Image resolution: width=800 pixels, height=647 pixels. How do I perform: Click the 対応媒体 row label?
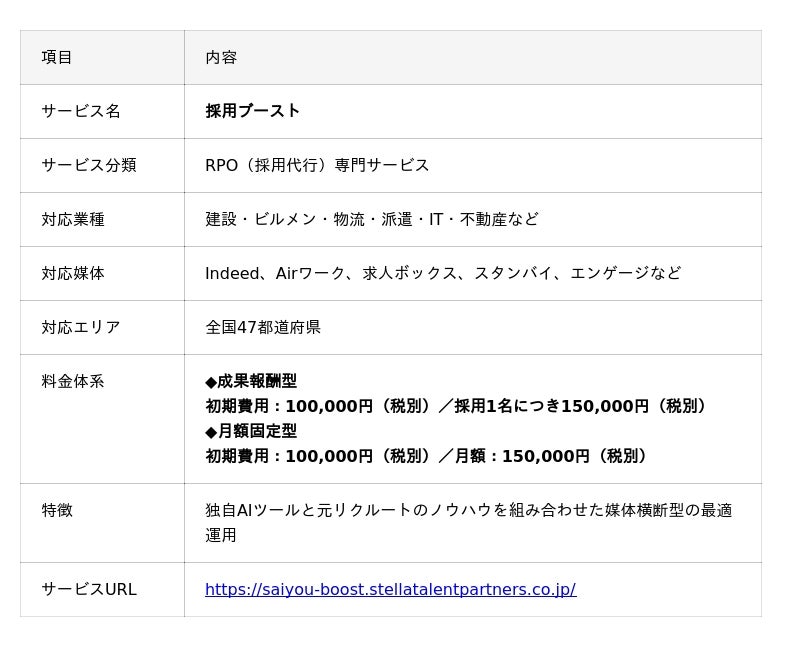click(x=73, y=273)
